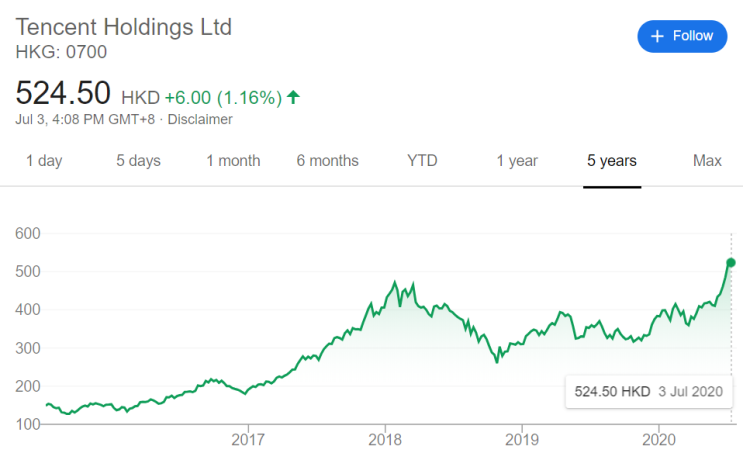Click the 2018 x-axis label
The width and height of the screenshot is (743, 460).
click(x=385, y=439)
